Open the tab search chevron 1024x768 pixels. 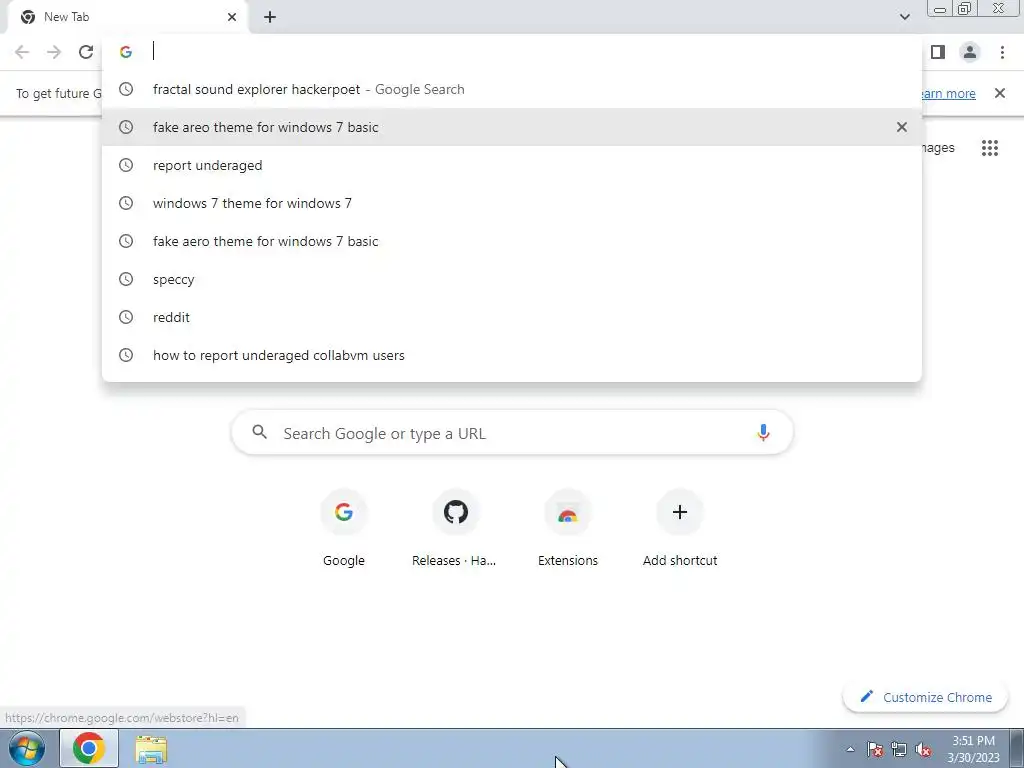(x=904, y=17)
